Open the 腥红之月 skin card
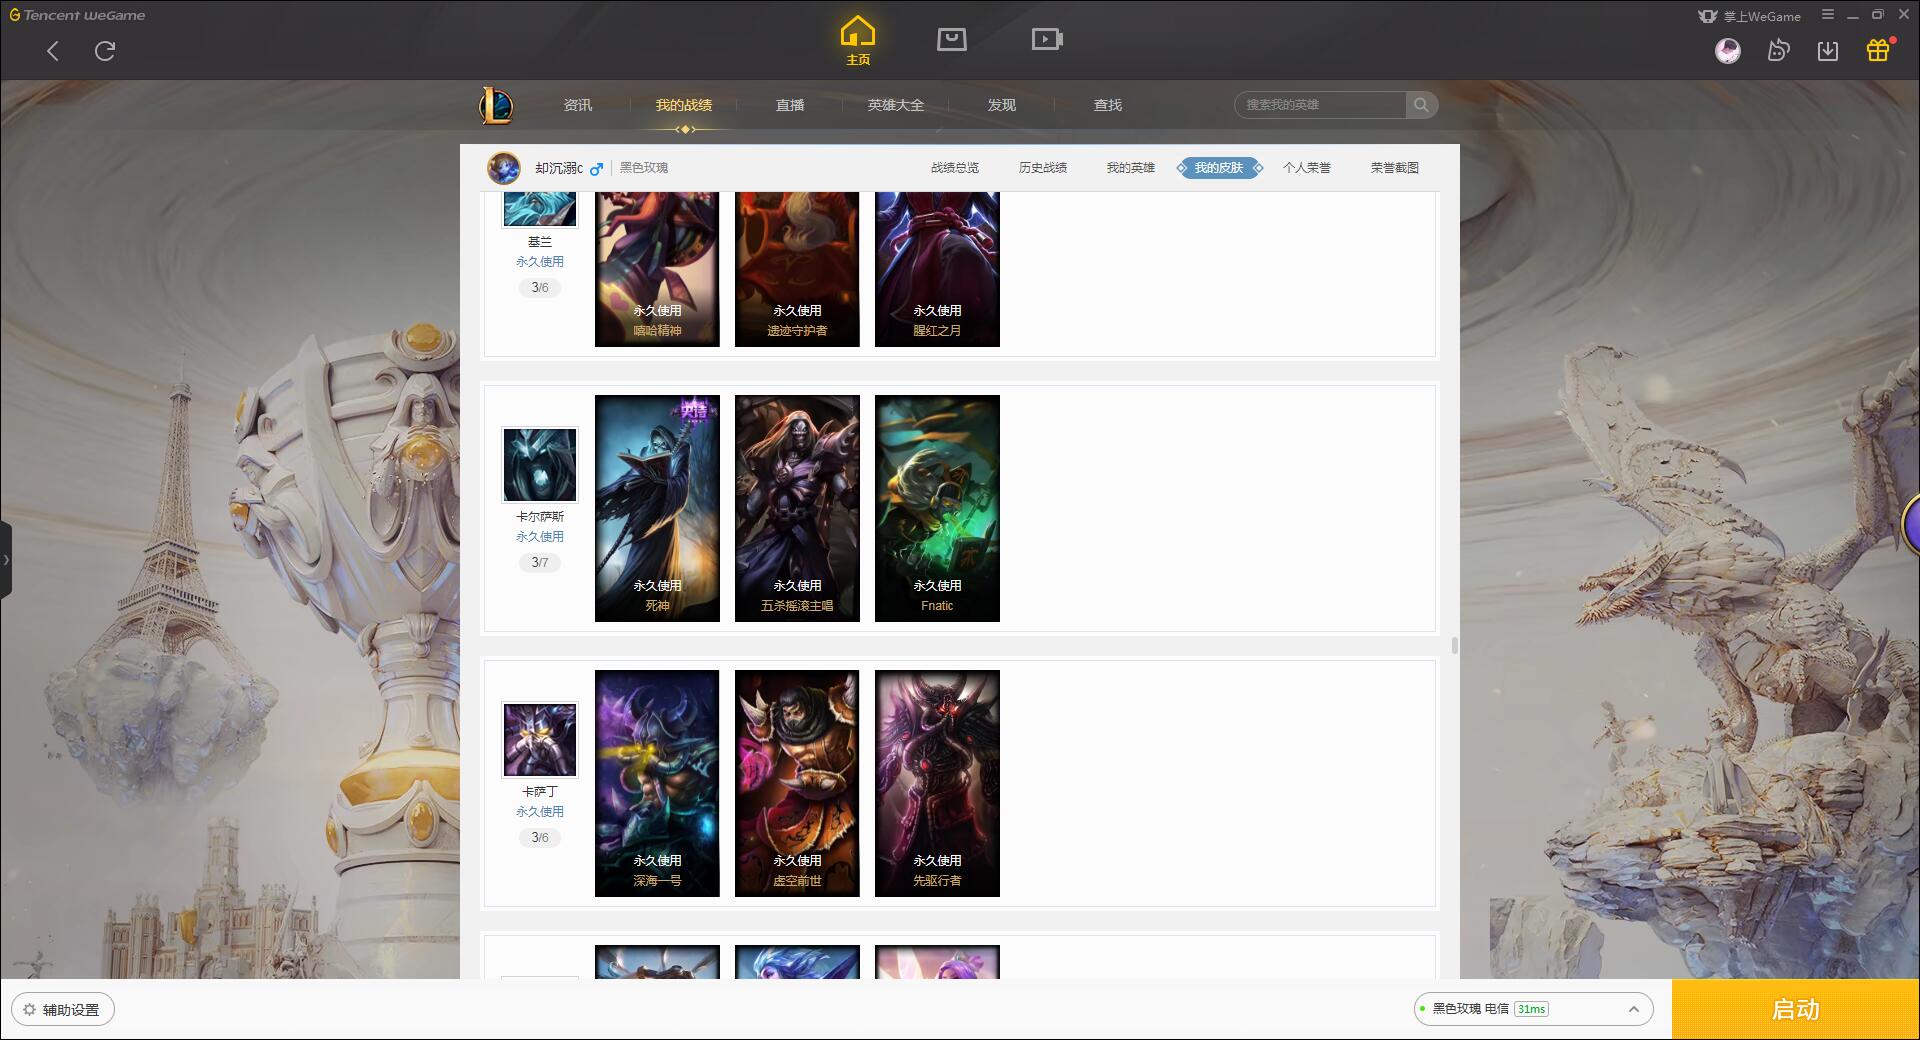This screenshot has width=1920, height=1040. (x=937, y=270)
